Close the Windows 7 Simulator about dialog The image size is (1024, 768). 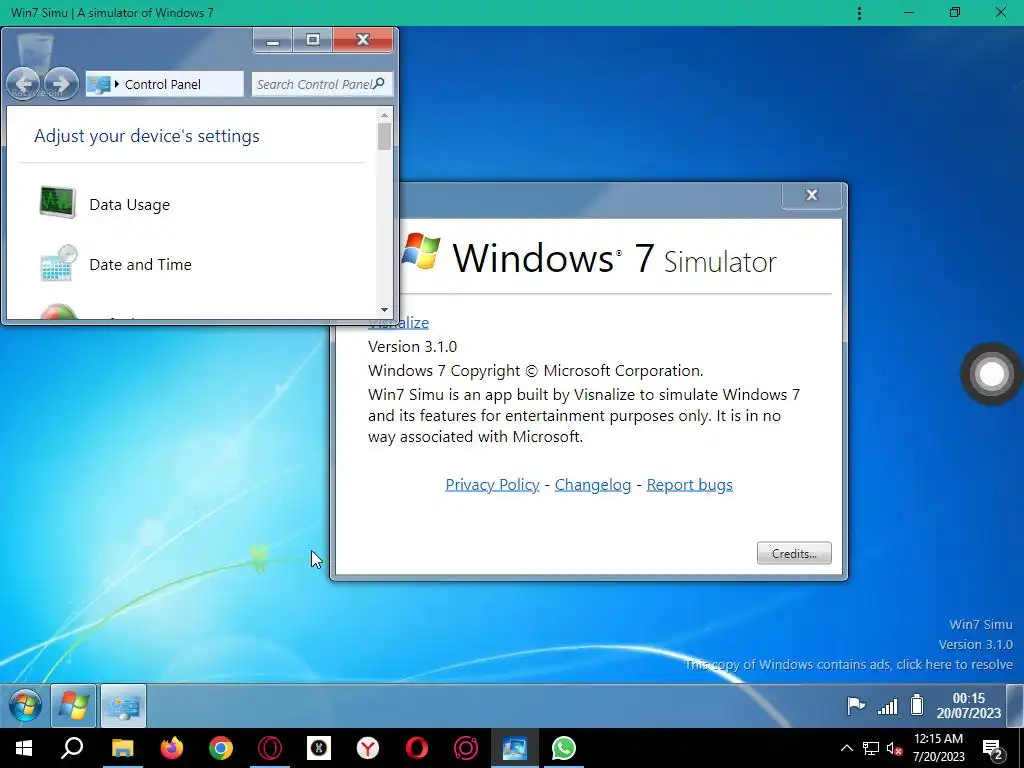click(812, 195)
